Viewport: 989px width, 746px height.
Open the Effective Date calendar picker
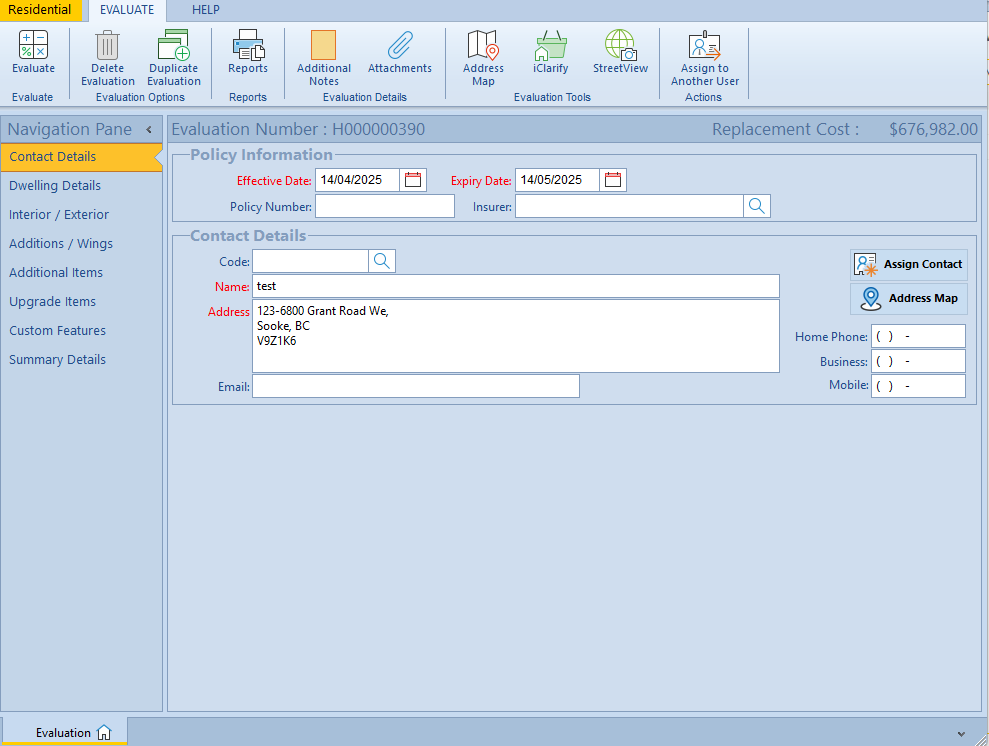(x=413, y=180)
